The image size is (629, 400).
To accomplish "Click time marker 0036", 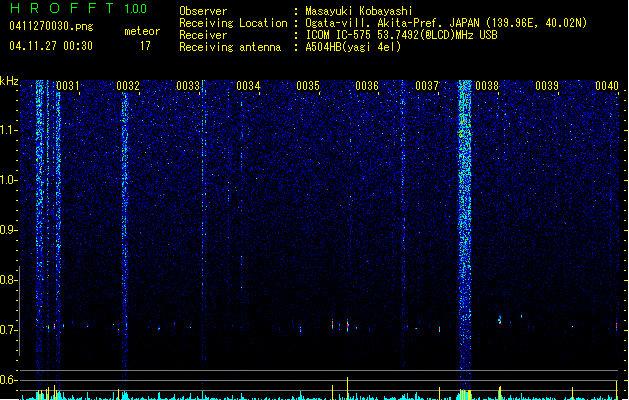I will tap(367, 86).
